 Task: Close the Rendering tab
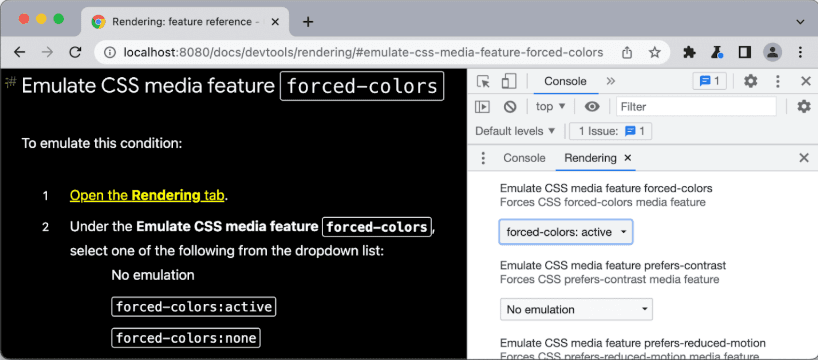628,158
